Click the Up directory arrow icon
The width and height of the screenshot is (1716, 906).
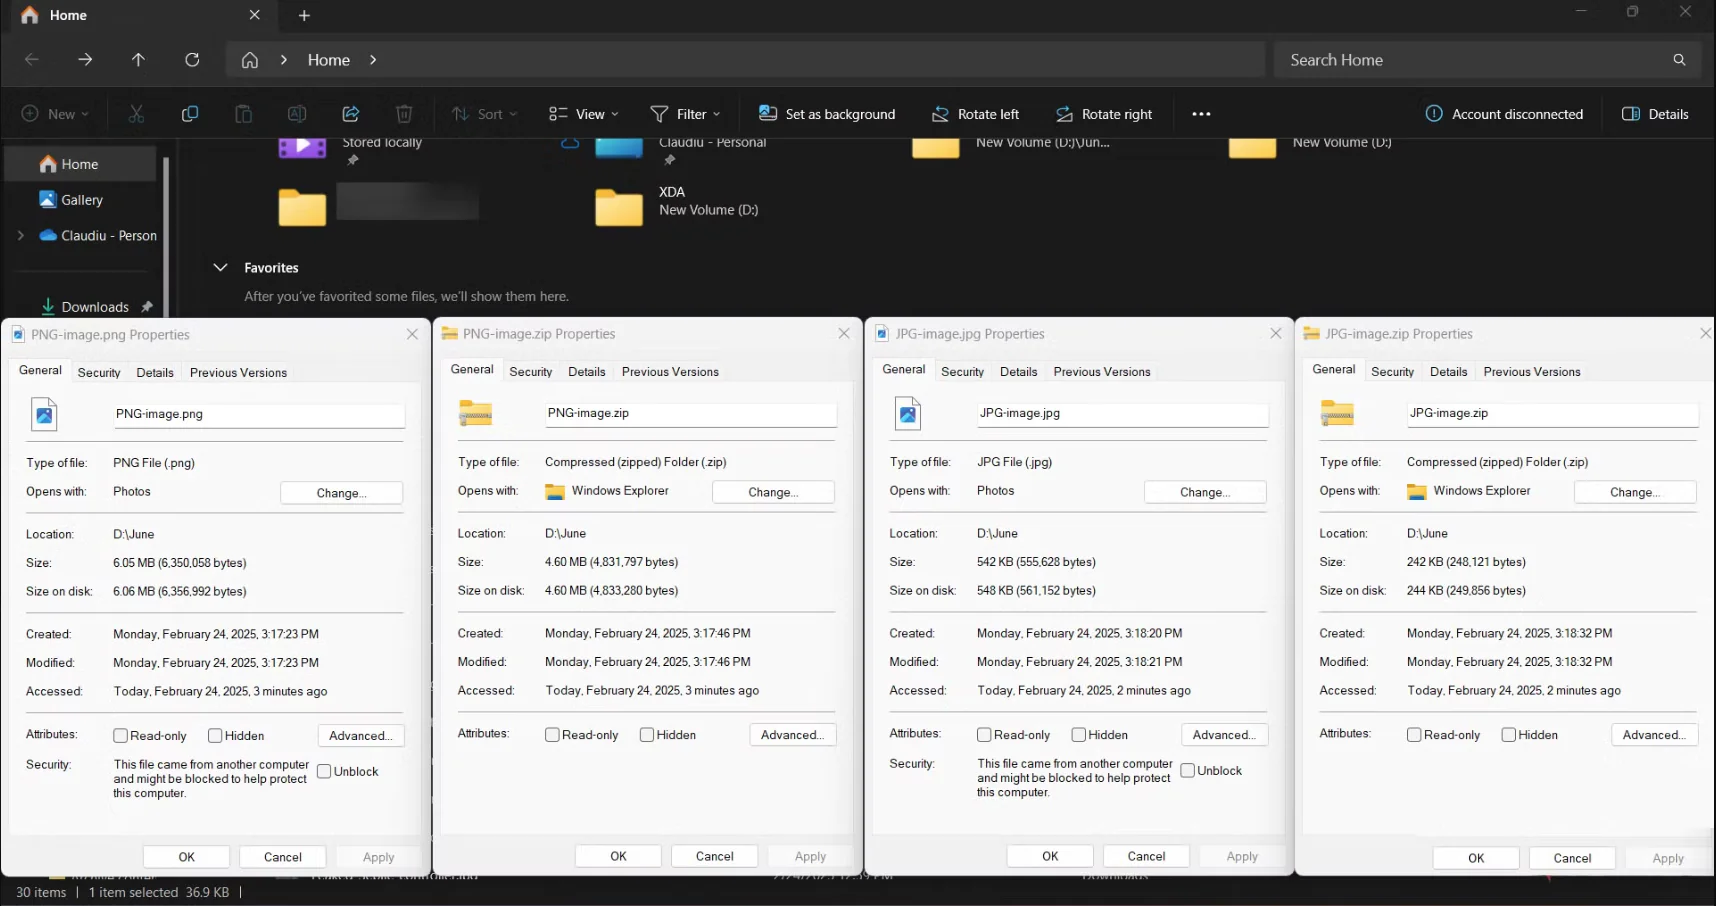pos(138,60)
